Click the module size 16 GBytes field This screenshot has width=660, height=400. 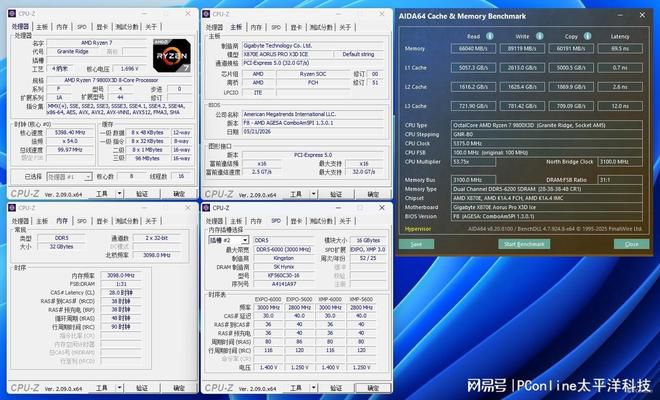click(x=368, y=240)
